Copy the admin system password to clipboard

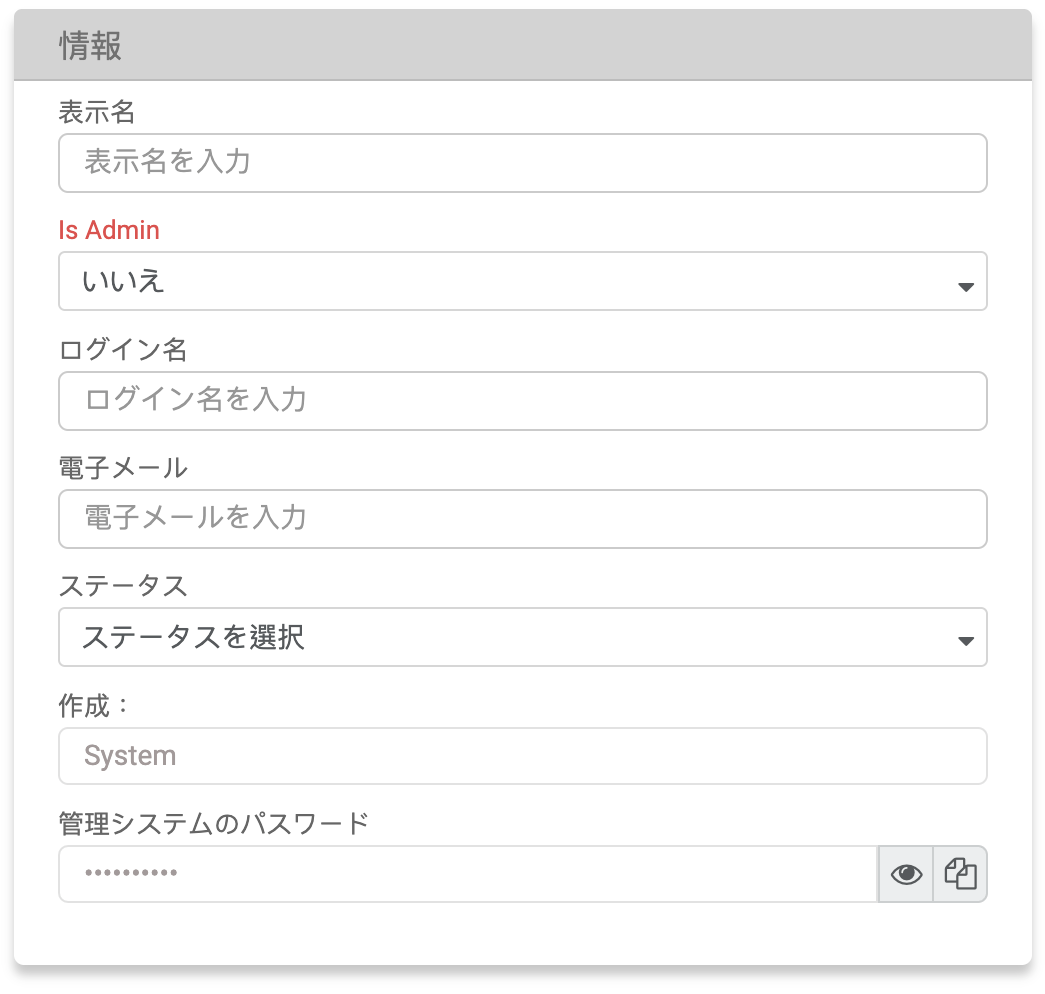[959, 873]
